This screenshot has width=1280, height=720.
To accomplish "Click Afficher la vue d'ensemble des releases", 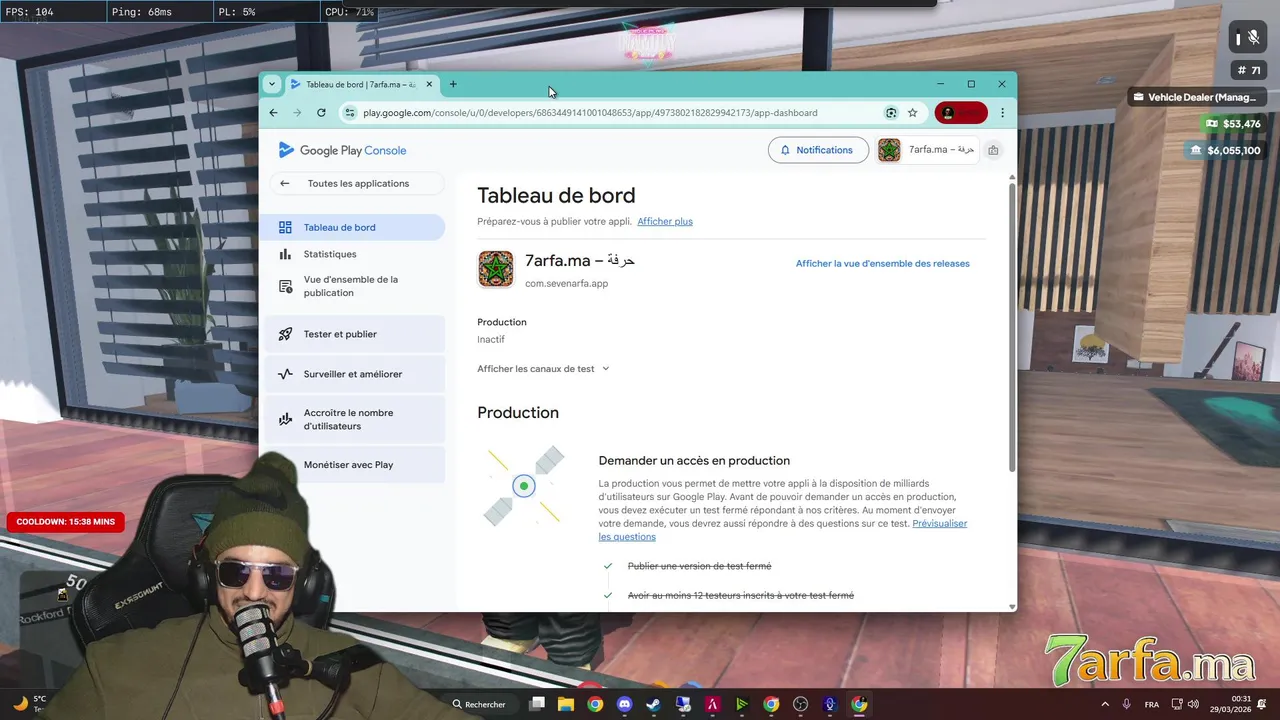I will (882, 263).
